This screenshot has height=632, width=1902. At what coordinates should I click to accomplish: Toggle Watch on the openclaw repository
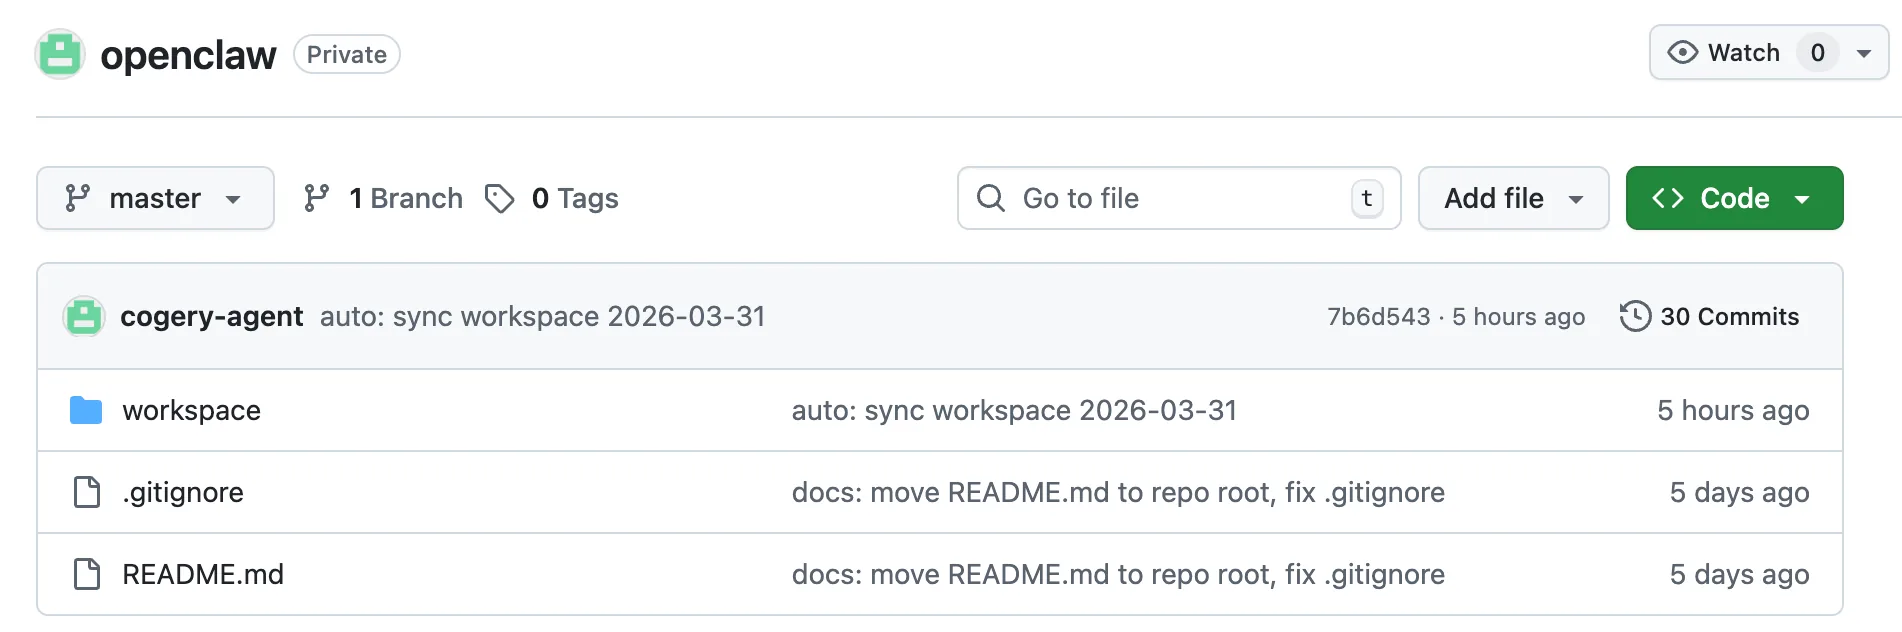tap(1725, 53)
